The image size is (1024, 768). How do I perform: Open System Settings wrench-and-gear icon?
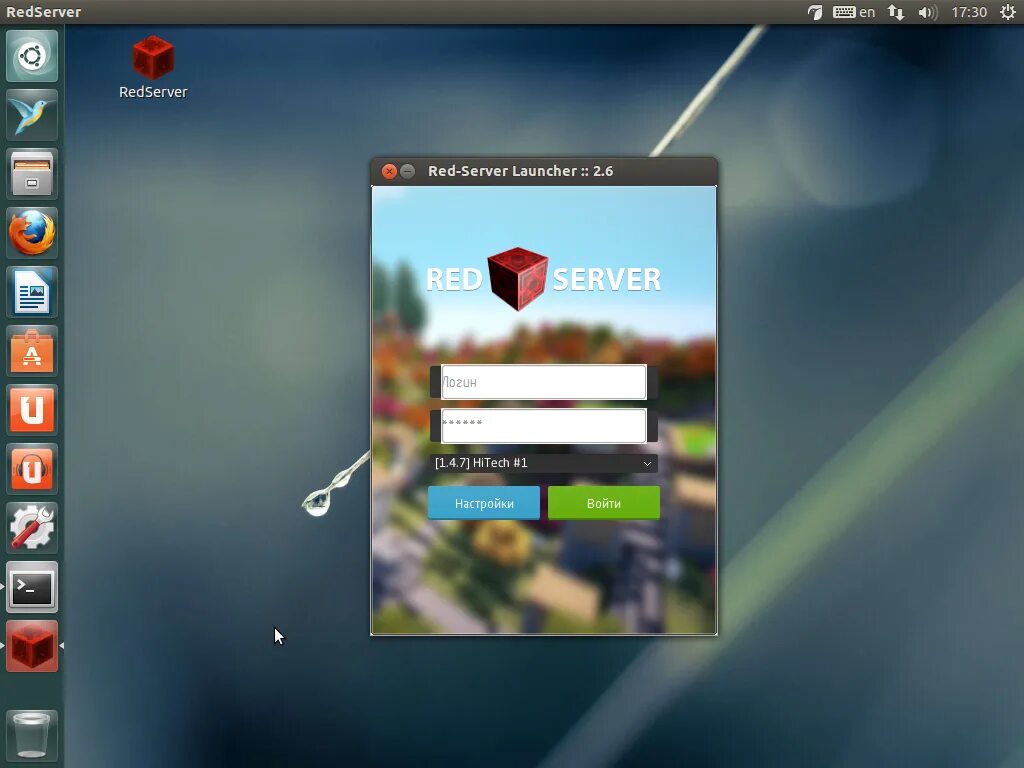coord(32,528)
